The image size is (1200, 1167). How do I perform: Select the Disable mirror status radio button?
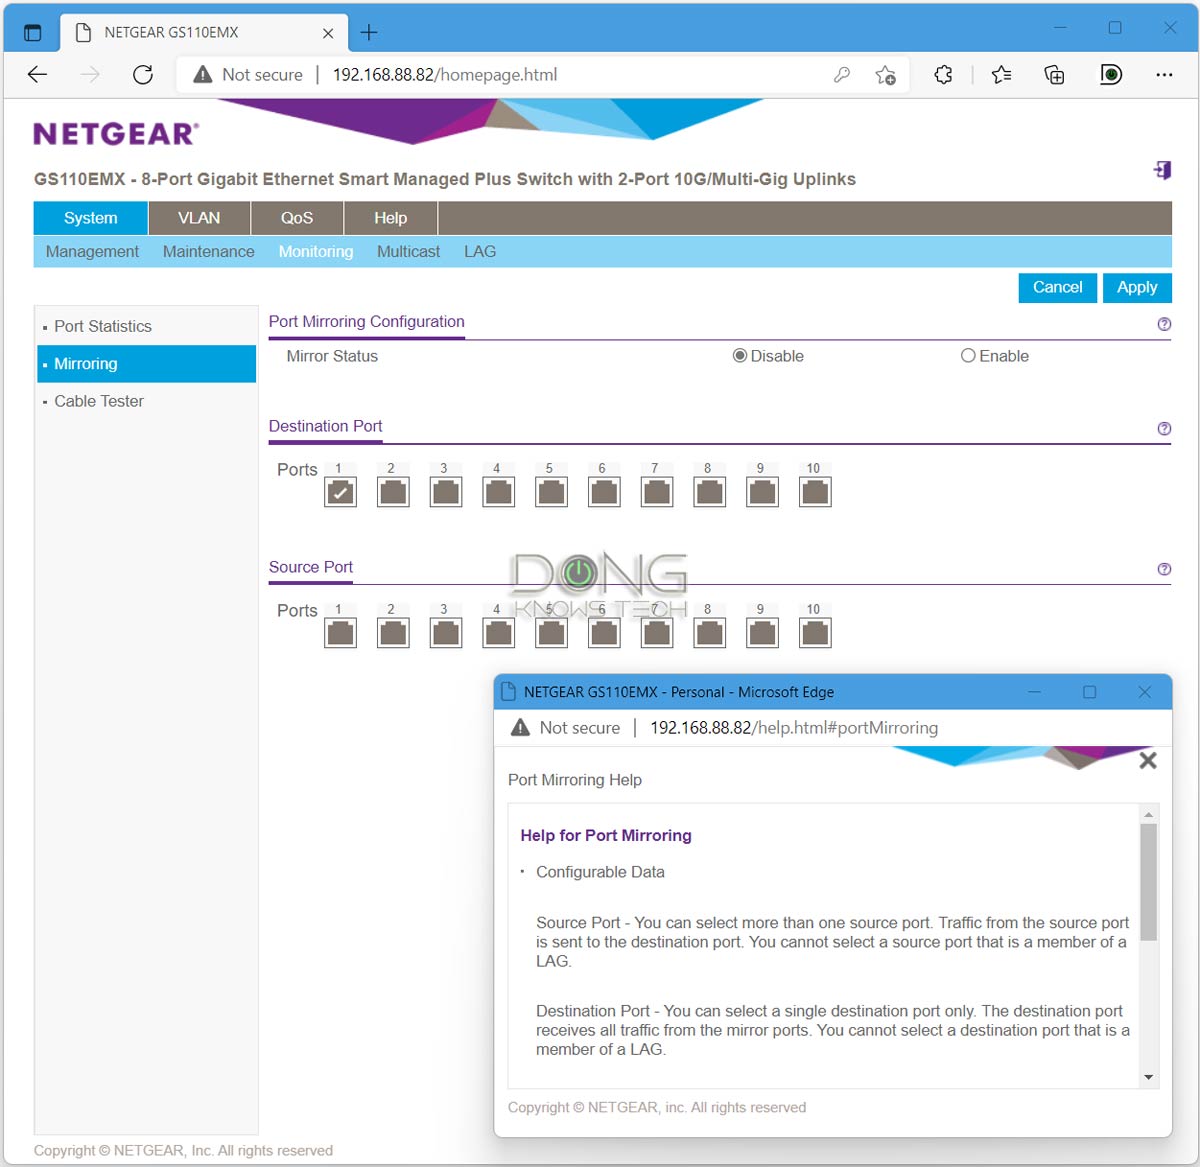pyautogui.click(x=740, y=356)
